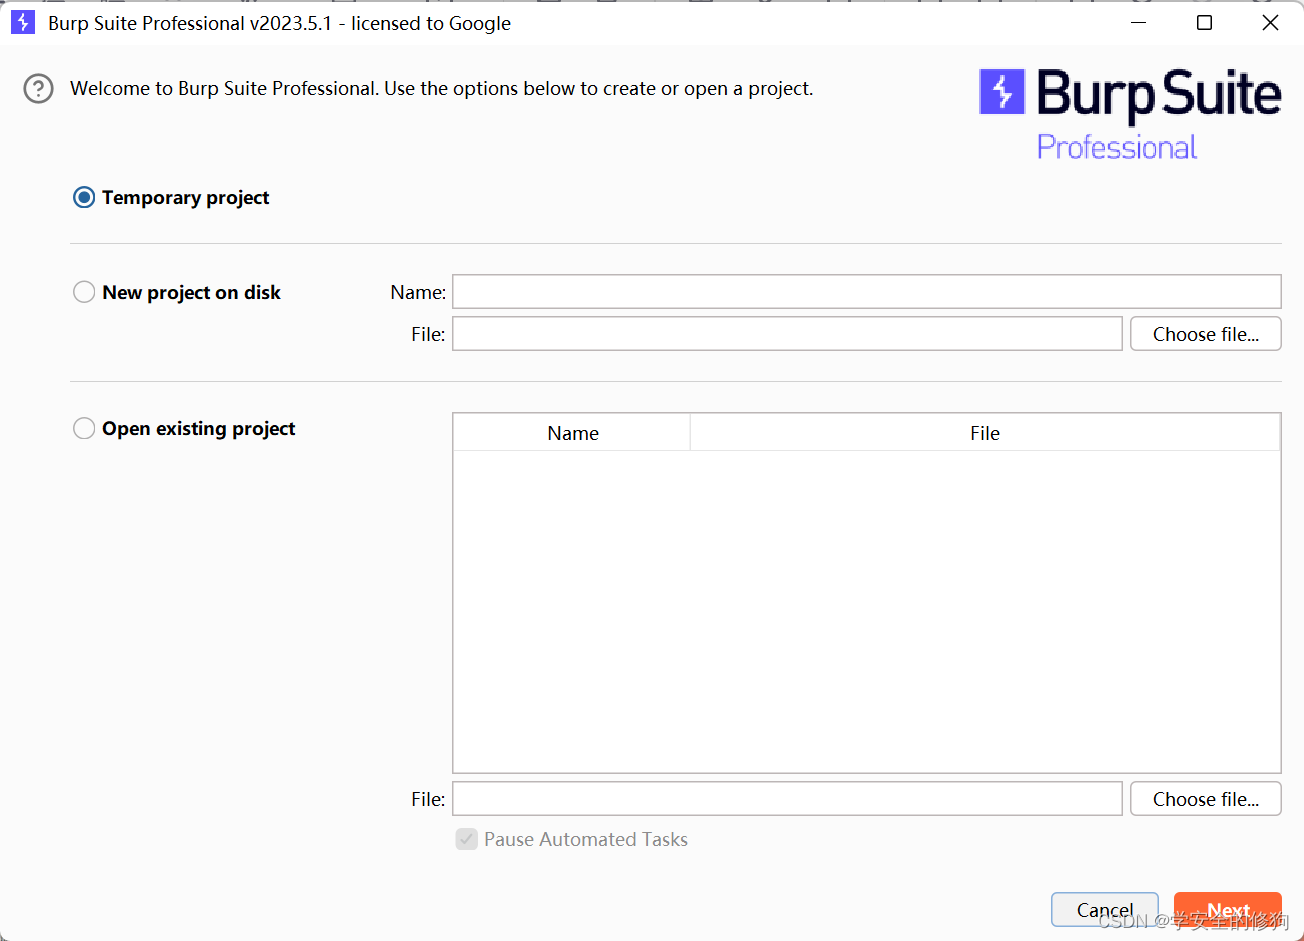This screenshot has height=941, width=1304.
Task: Minimize the Burp Suite window
Action: tap(1139, 22)
